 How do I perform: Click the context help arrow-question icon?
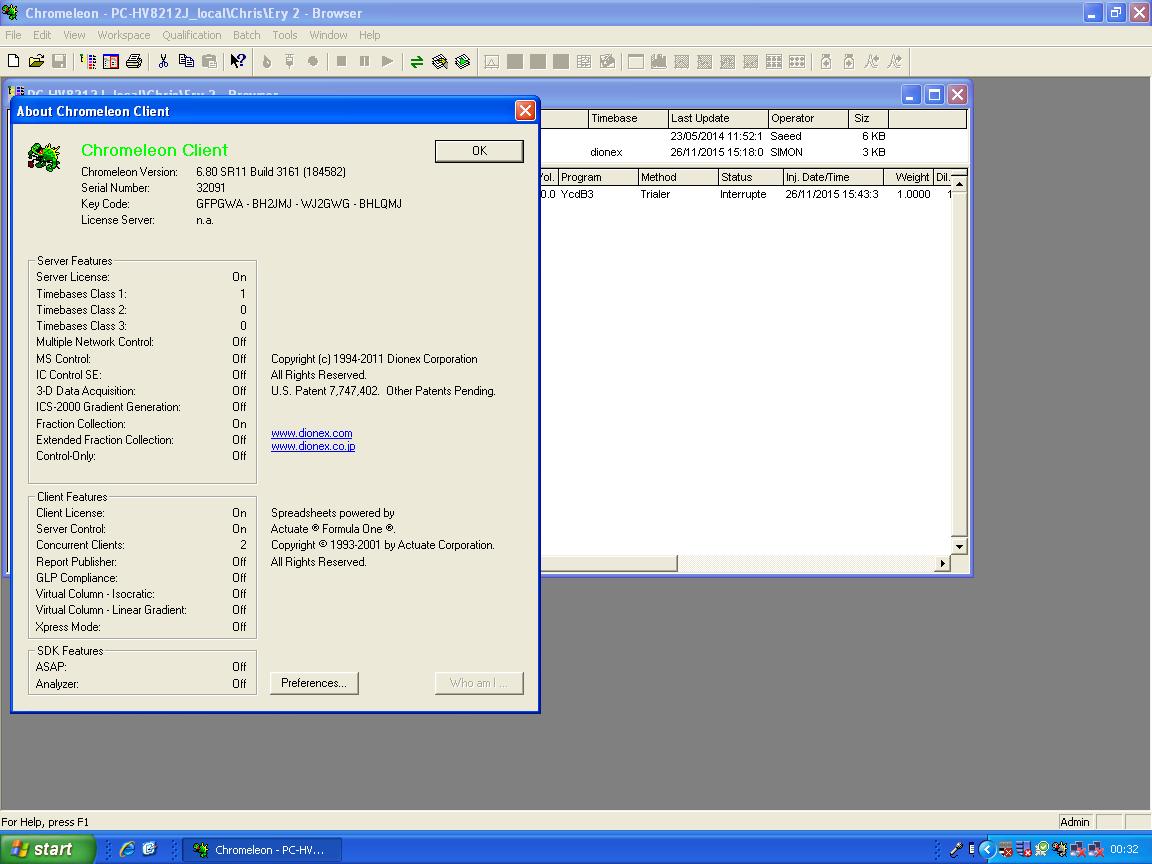point(237,62)
